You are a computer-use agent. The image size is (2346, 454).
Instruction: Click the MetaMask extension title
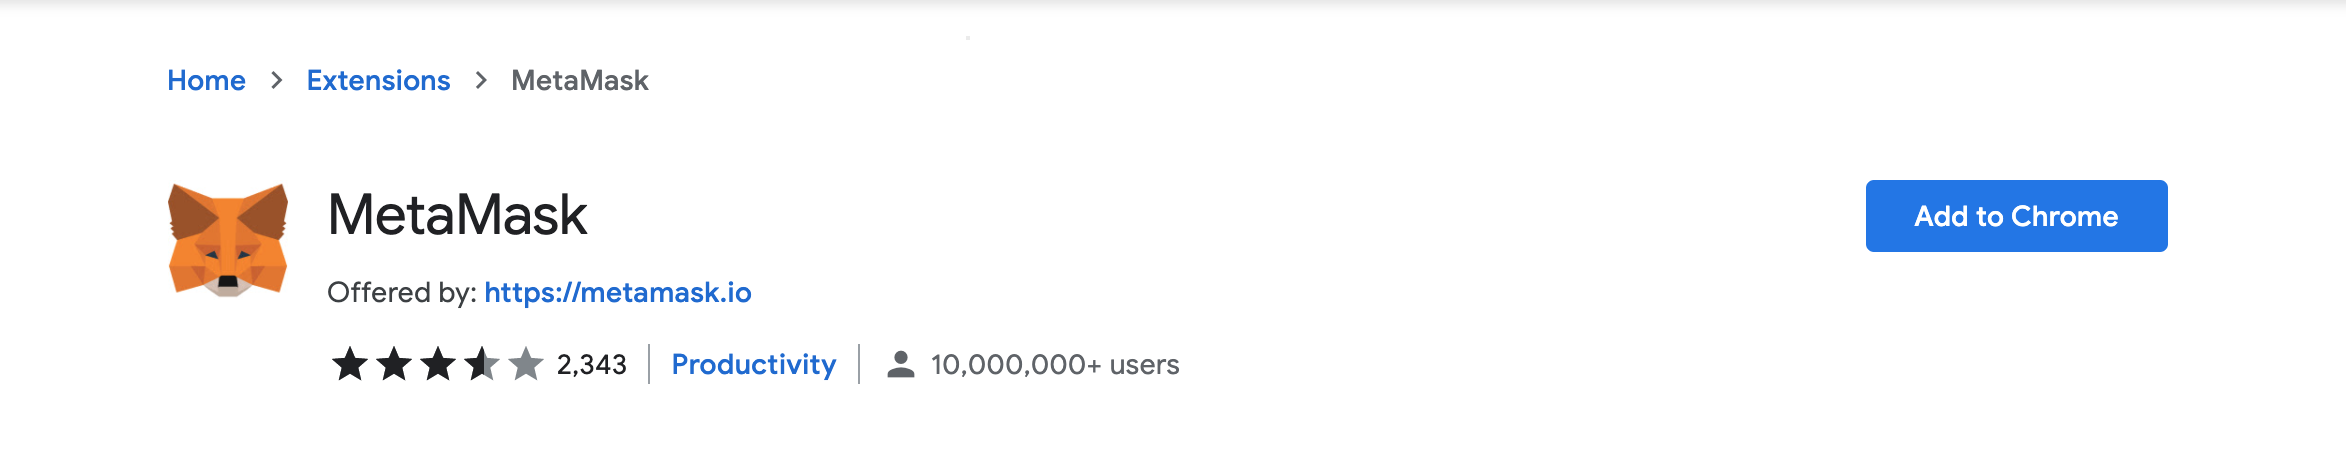tap(457, 215)
